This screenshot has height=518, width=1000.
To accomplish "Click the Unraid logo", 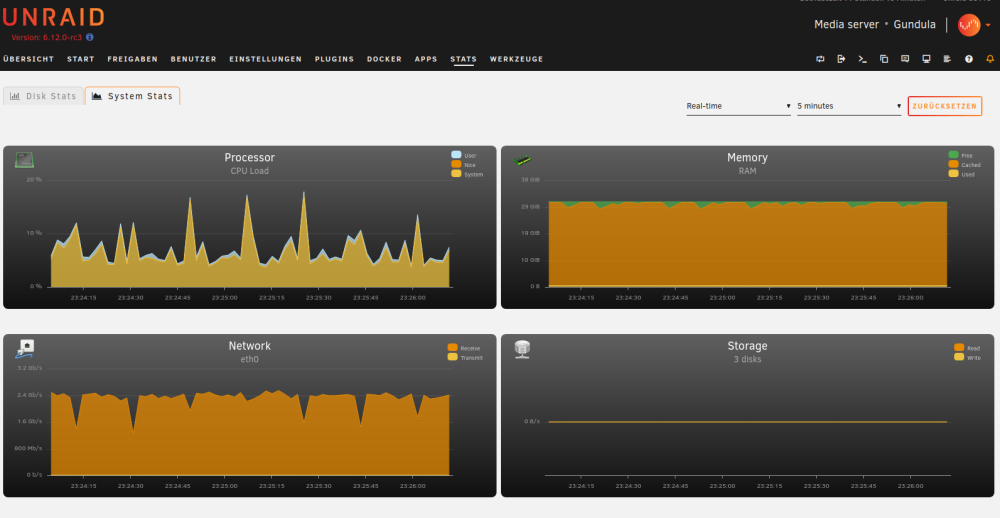I will (x=54, y=17).
